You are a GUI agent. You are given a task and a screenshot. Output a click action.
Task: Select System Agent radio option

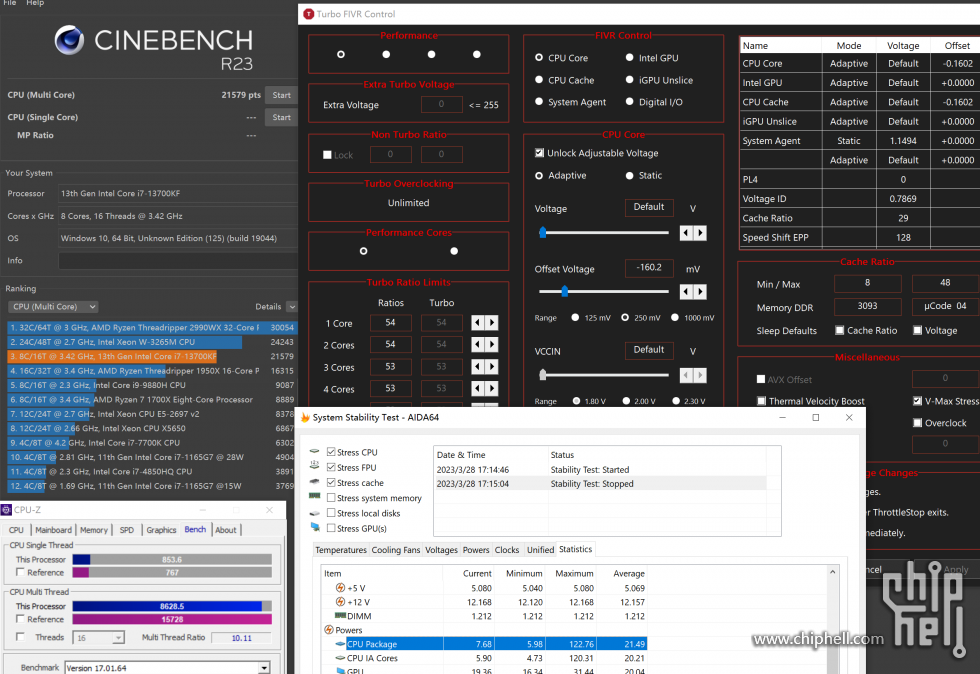[x=539, y=102]
